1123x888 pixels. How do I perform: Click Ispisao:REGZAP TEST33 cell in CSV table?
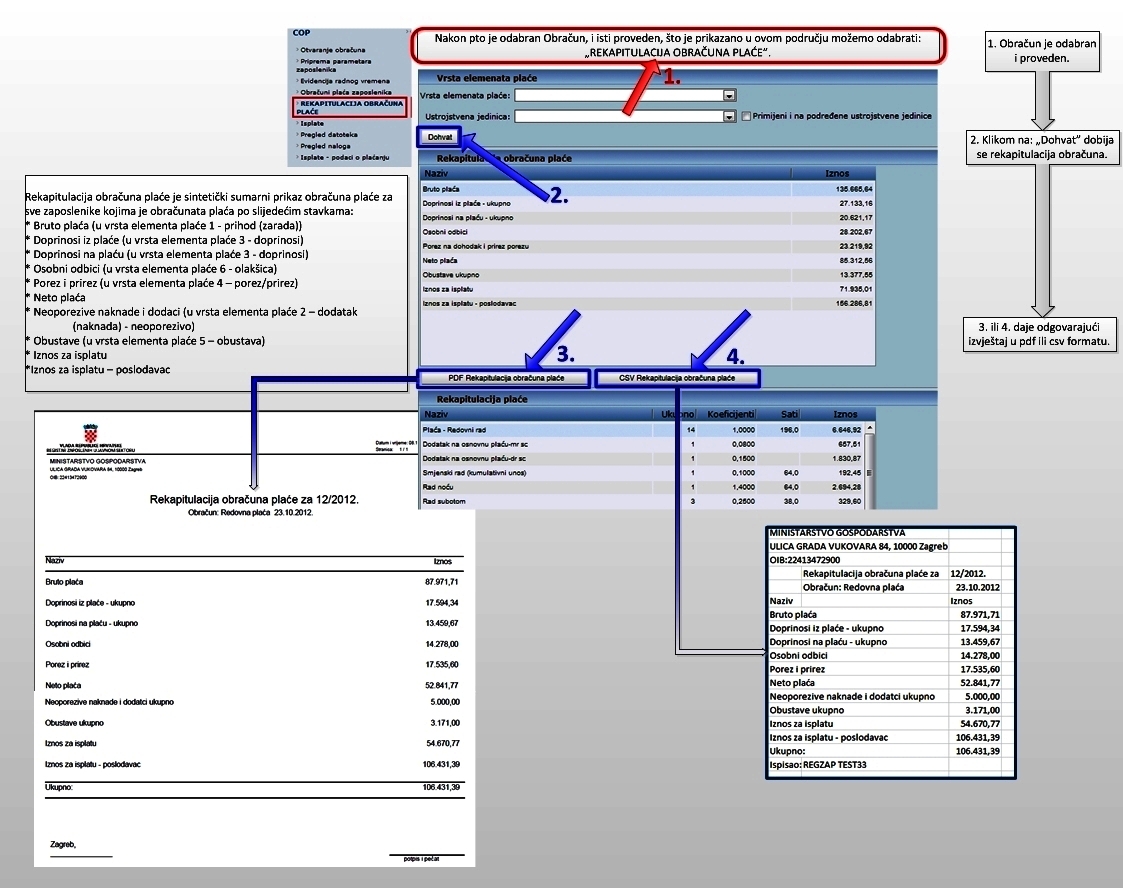818,765
